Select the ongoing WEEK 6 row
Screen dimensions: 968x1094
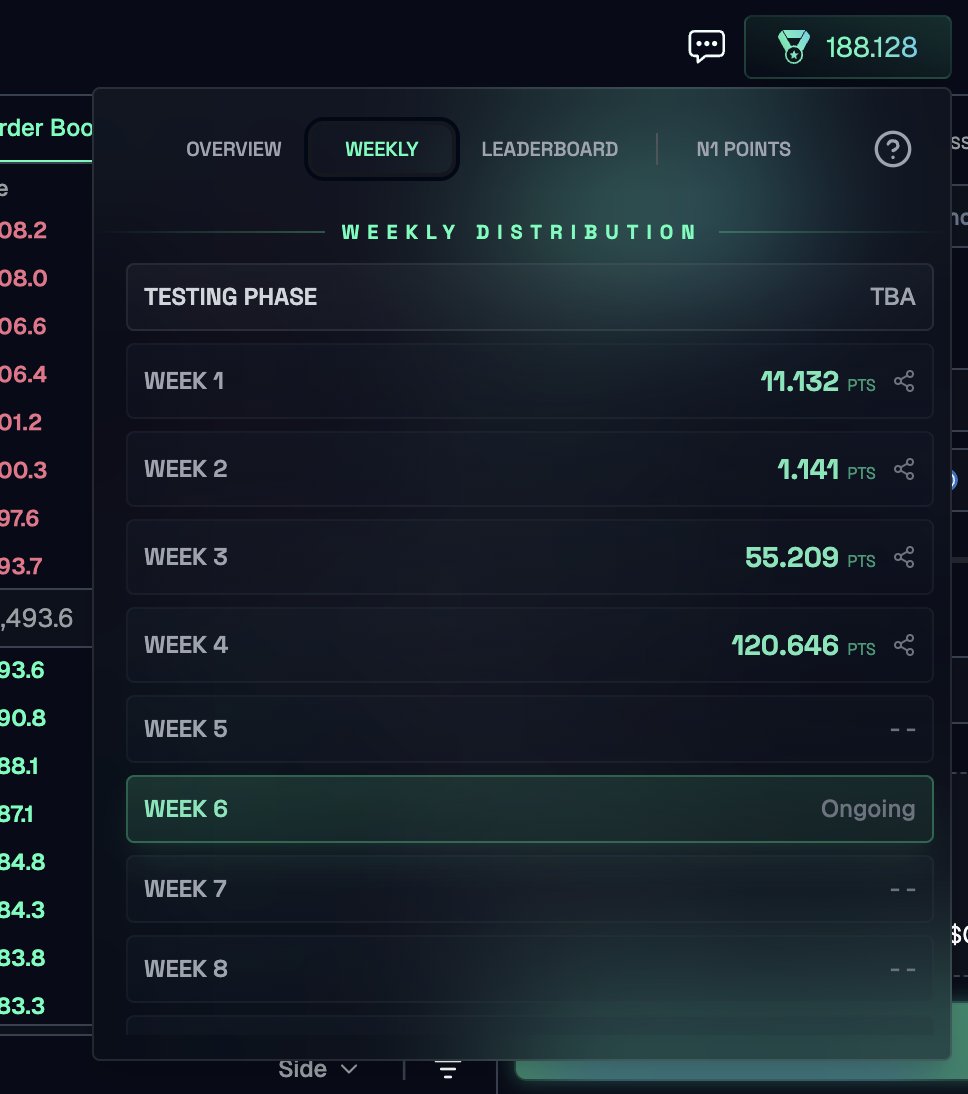tap(530, 809)
